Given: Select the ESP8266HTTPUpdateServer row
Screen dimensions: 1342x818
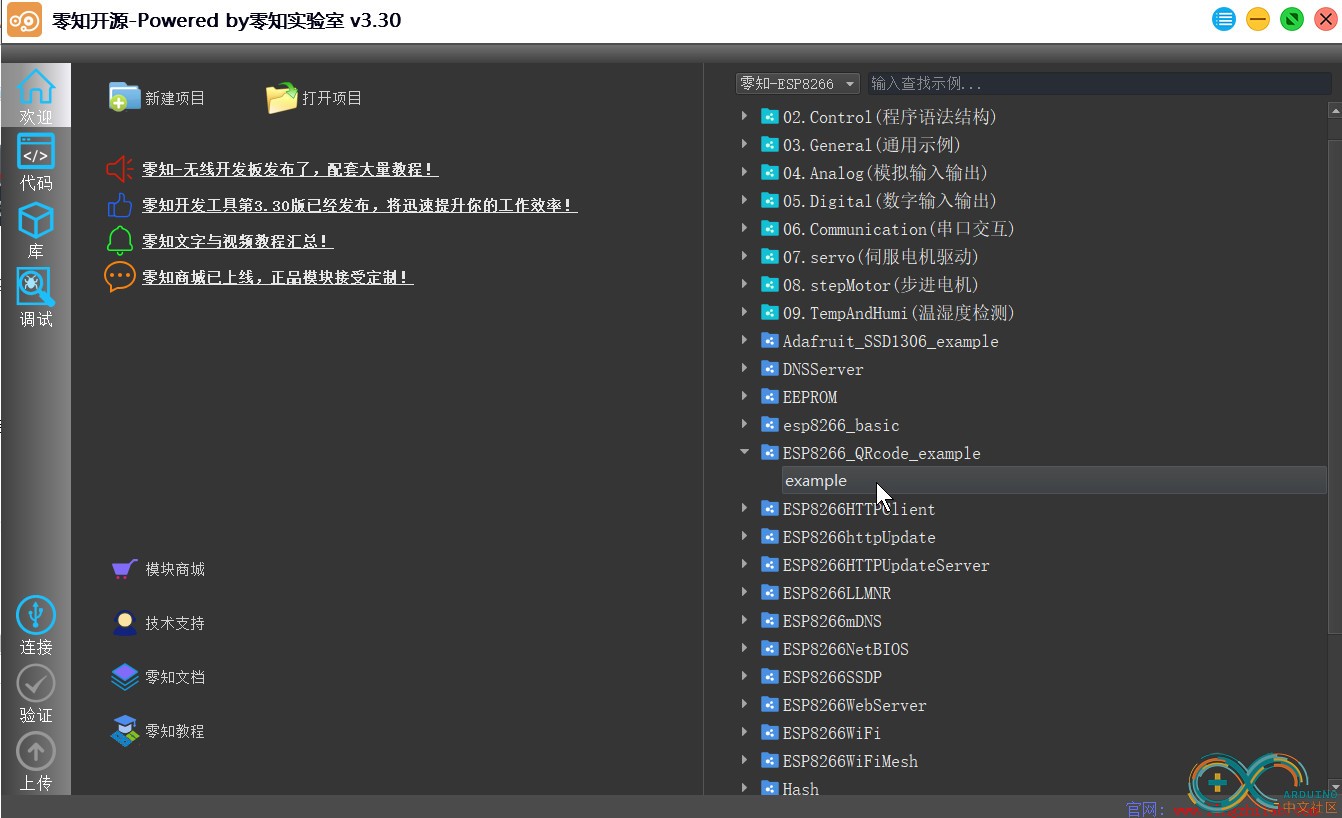Looking at the screenshot, I should [x=886, y=565].
